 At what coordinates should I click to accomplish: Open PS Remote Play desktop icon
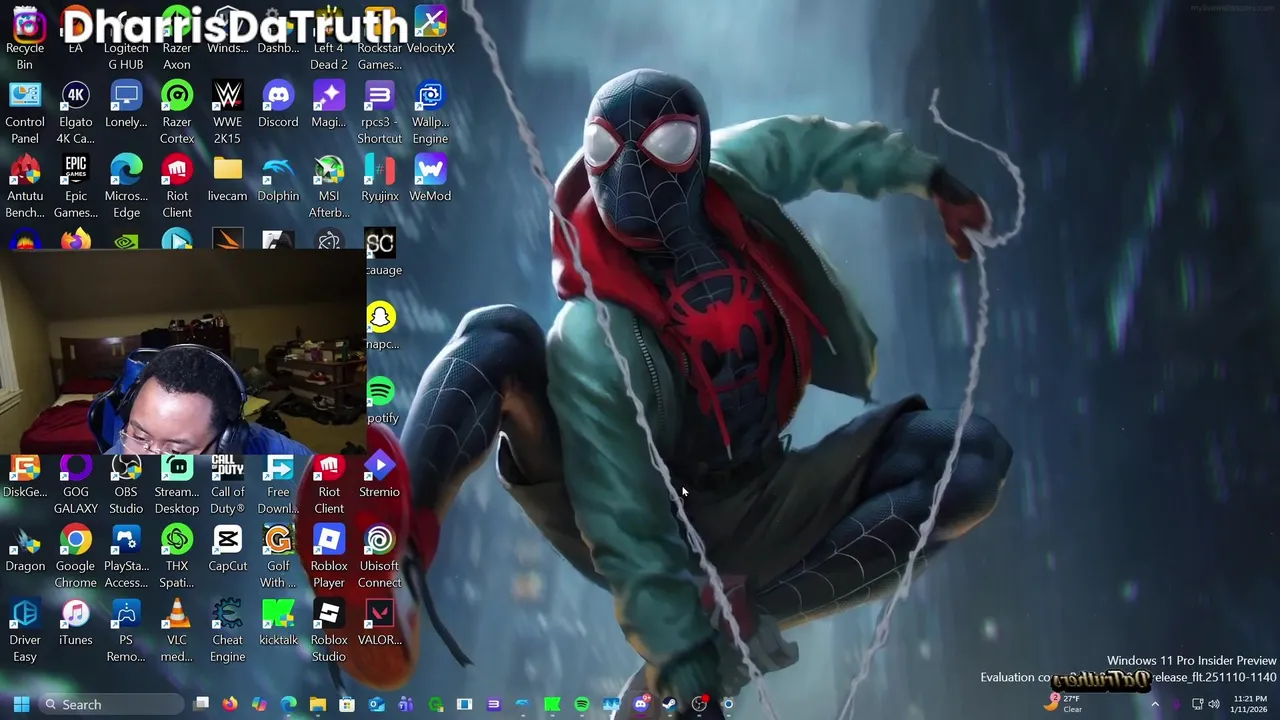(126, 631)
